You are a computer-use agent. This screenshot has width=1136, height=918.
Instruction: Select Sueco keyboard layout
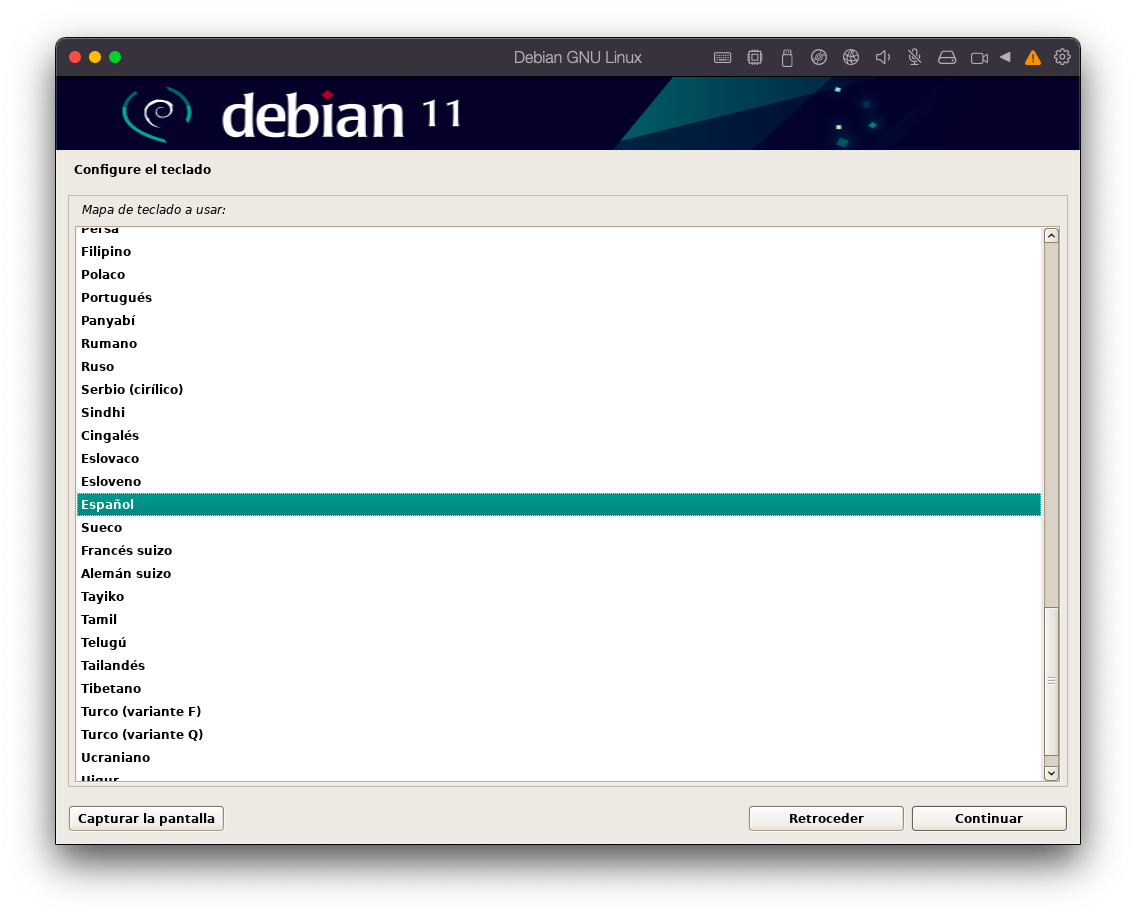(x=559, y=527)
